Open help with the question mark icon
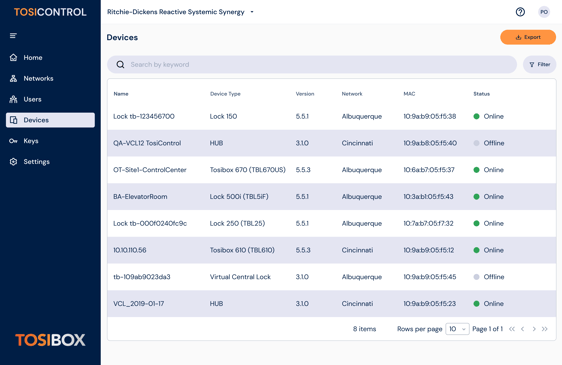Screen dimensions: 562x365 tap(520, 12)
